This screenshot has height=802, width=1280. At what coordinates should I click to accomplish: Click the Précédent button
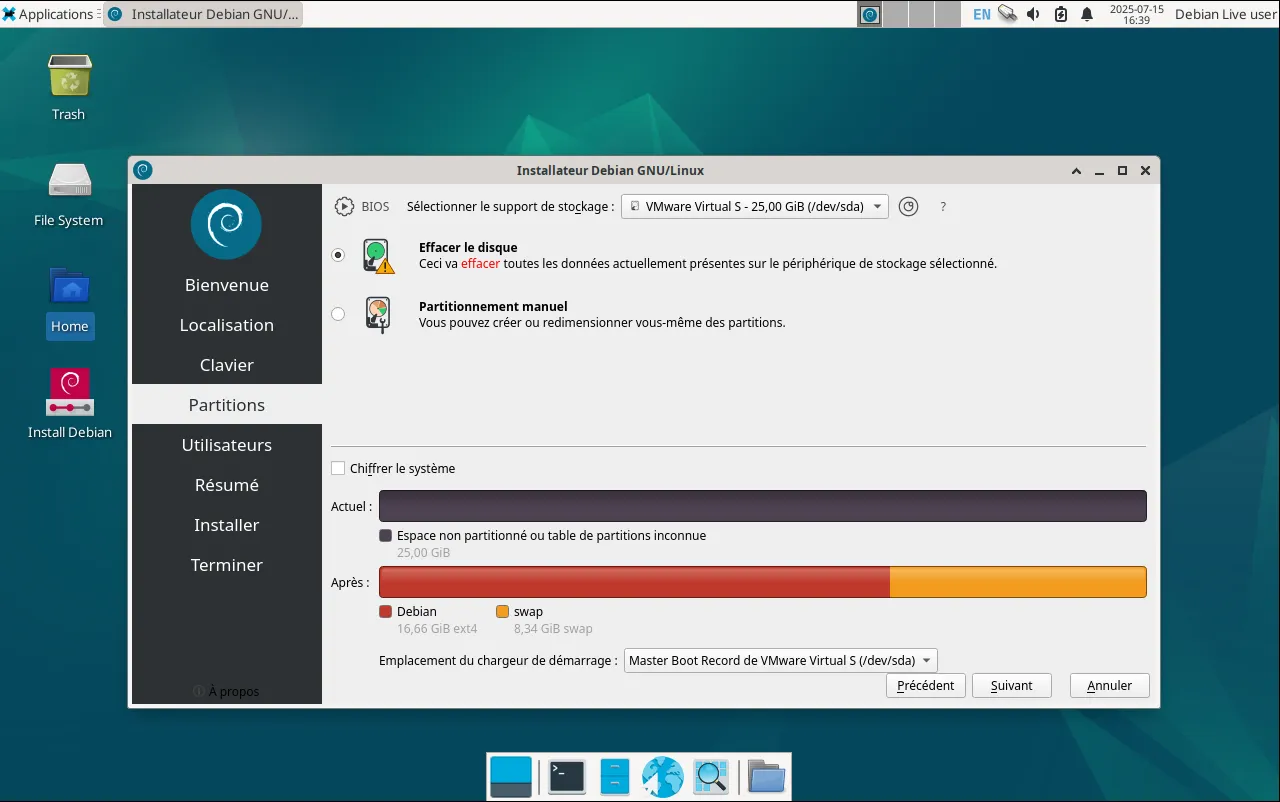click(x=926, y=686)
